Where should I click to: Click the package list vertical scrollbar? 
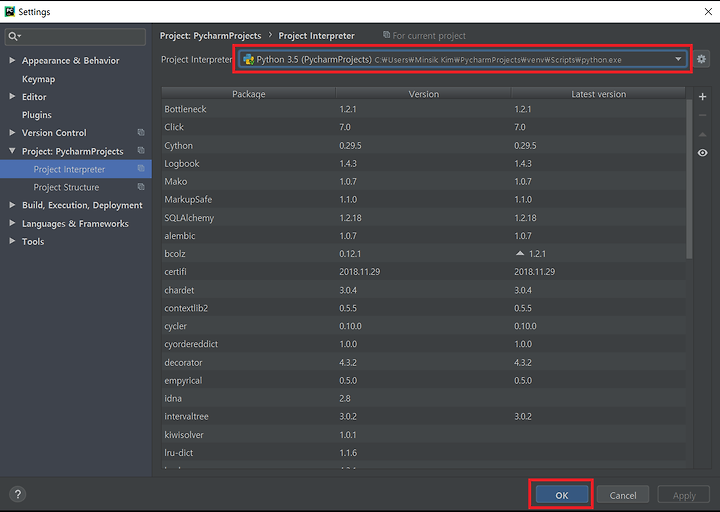tap(689, 179)
